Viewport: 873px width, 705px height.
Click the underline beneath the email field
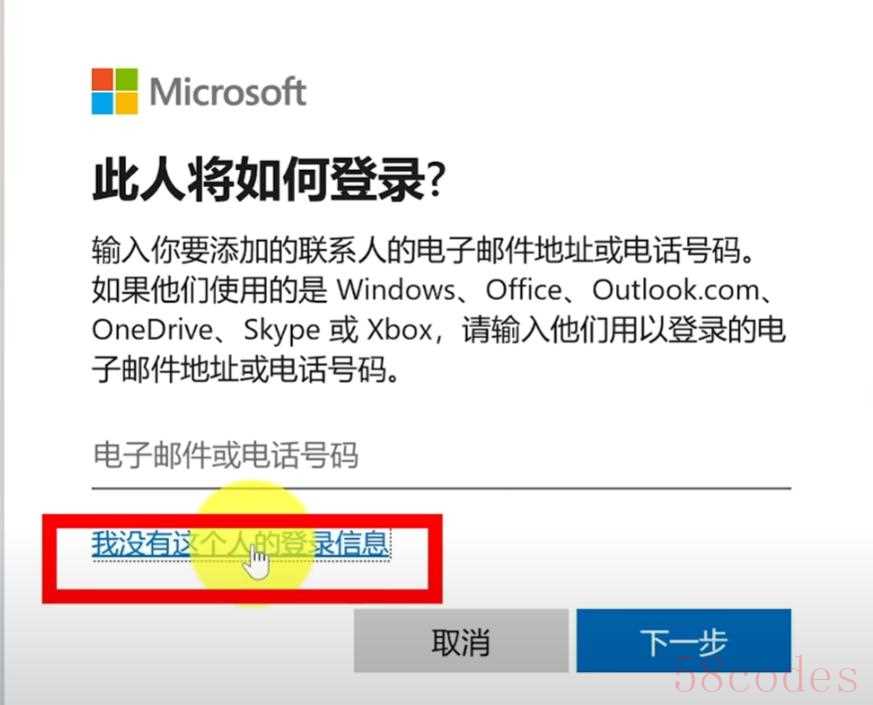point(441,488)
